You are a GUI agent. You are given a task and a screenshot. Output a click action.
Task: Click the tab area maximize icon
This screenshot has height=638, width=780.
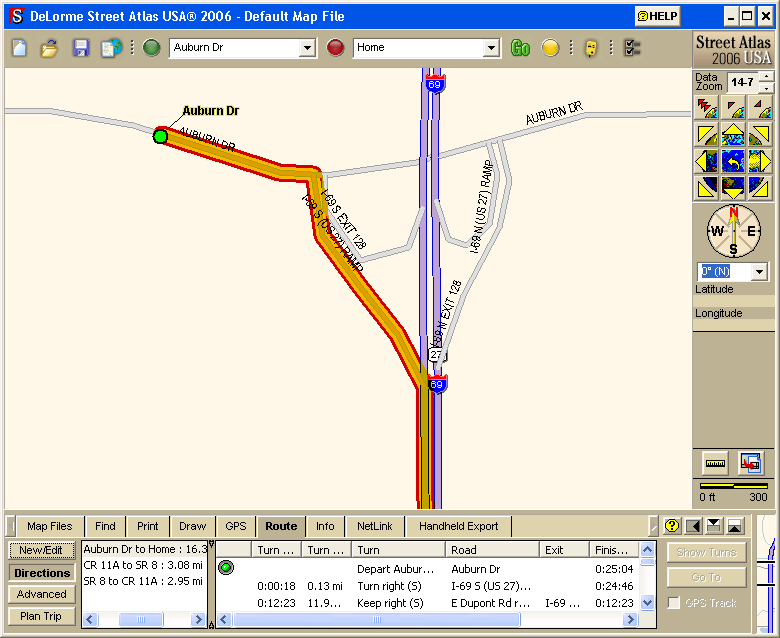click(735, 526)
